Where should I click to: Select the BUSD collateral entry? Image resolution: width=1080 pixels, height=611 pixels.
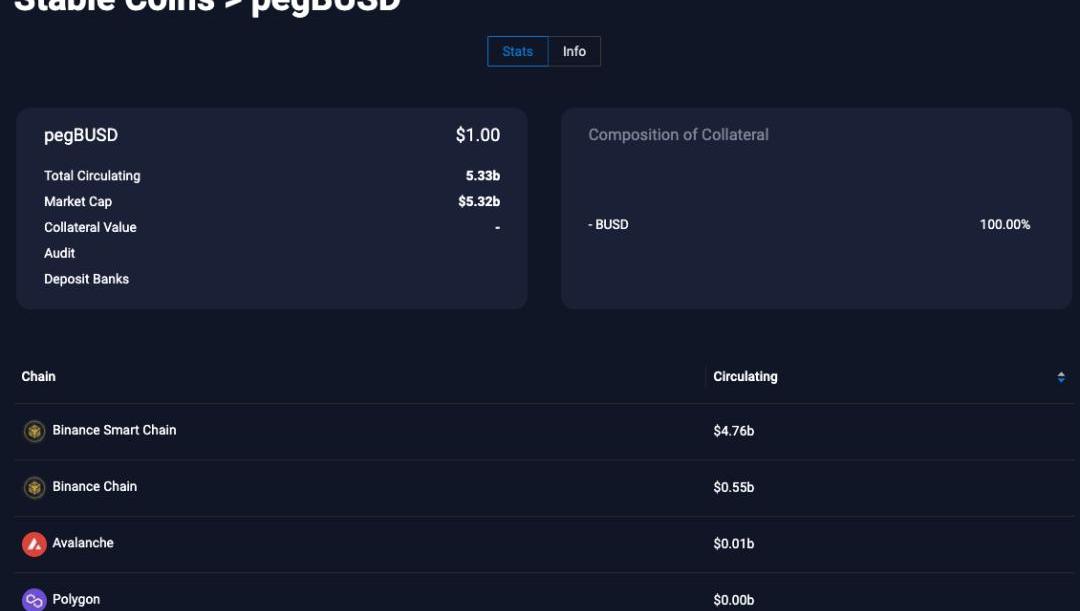[x=609, y=224]
